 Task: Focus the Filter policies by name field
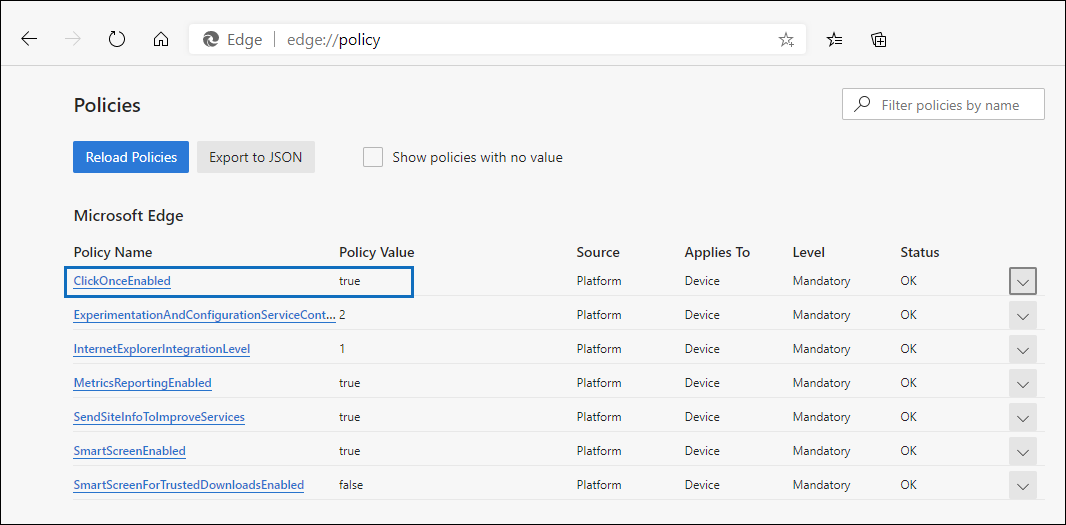pyautogui.click(x=943, y=104)
